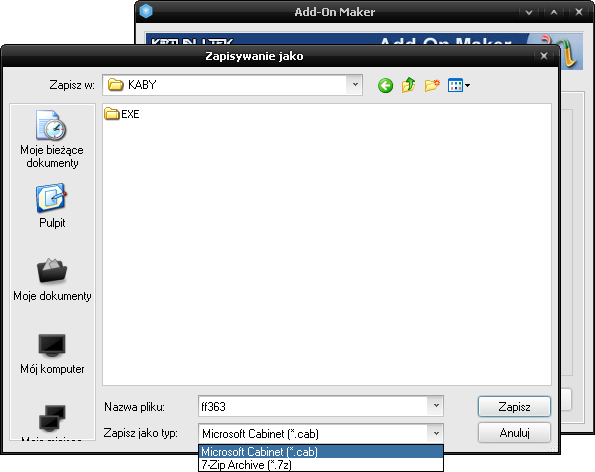This screenshot has width=595, height=472.
Task: Go to Pulpit in places bar
Action: point(52,206)
